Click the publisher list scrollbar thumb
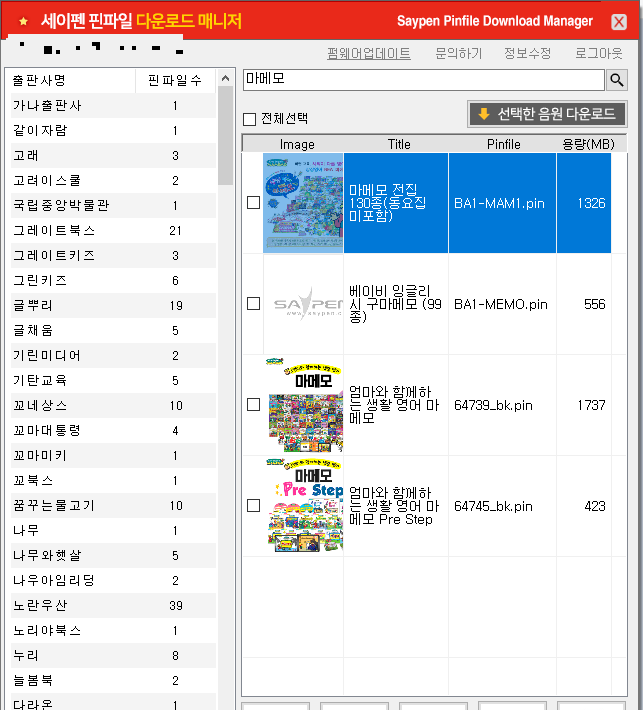The height and width of the screenshot is (710, 643). pyautogui.click(x=225, y=135)
